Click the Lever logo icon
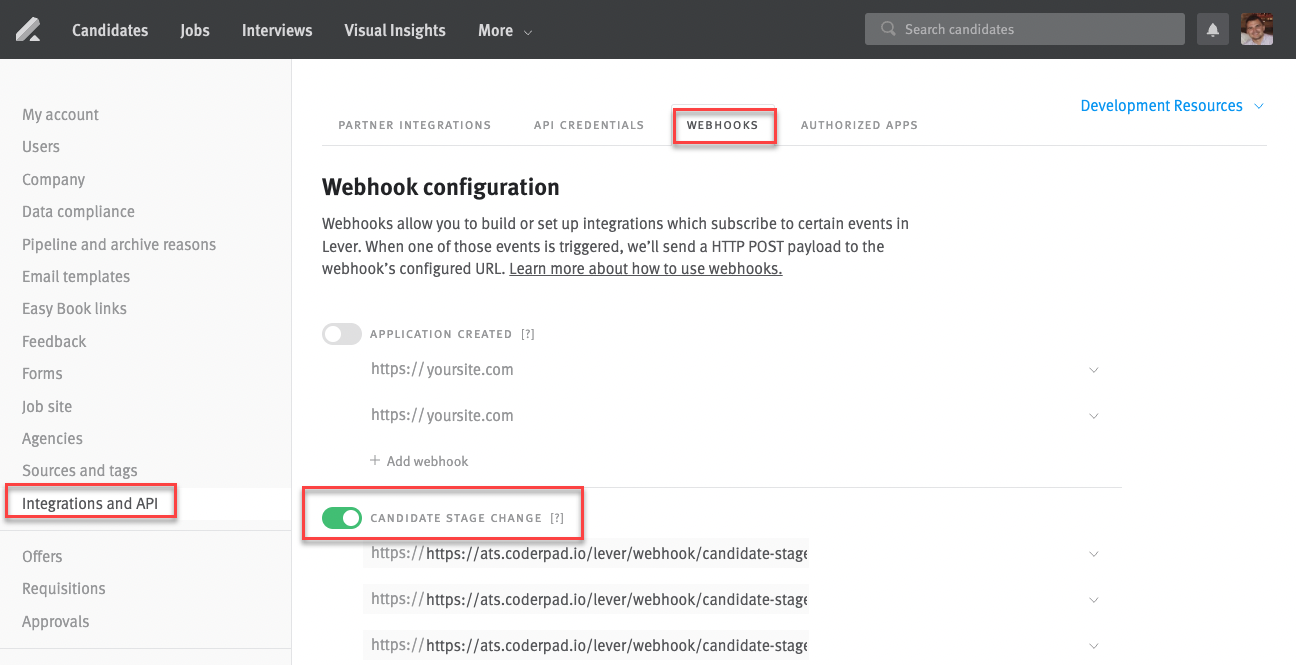Viewport: 1296px width, 665px height. coord(28,30)
